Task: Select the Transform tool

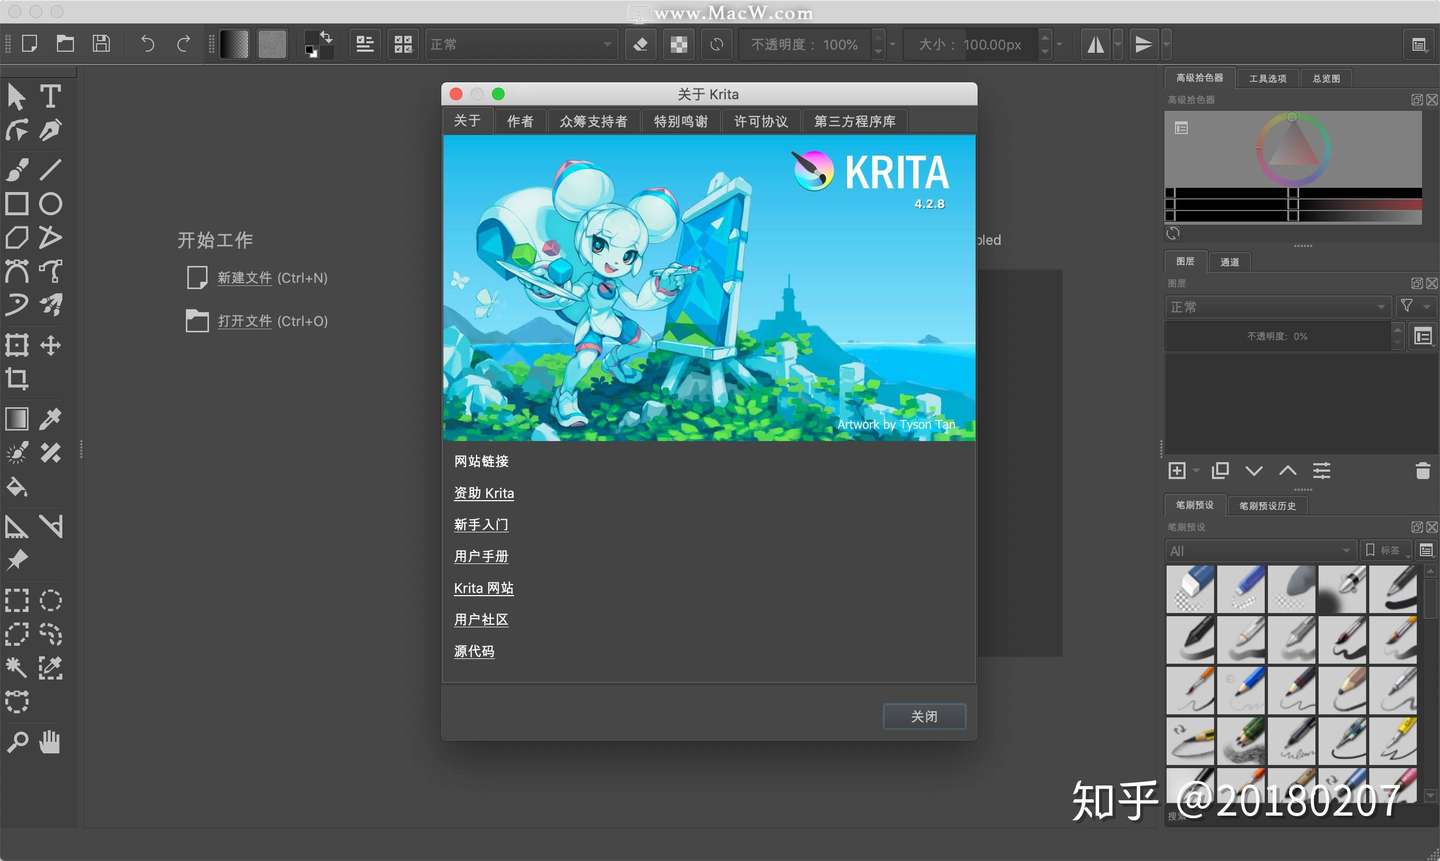Action: (17, 345)
